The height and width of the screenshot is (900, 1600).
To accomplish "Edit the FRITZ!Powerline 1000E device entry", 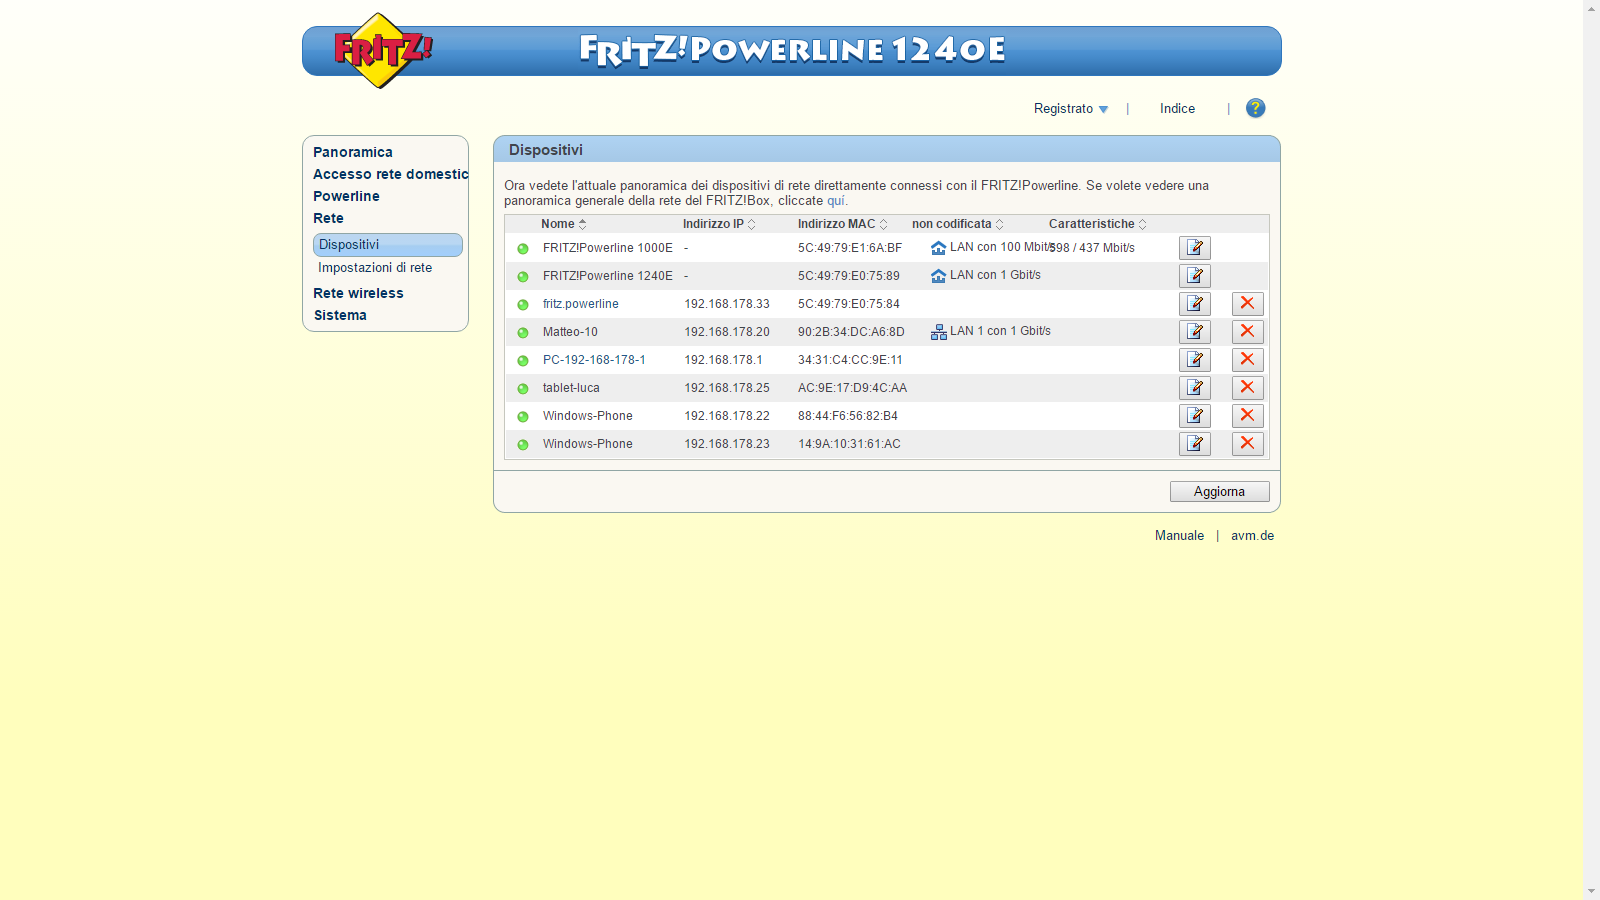I will [1194, 248].
